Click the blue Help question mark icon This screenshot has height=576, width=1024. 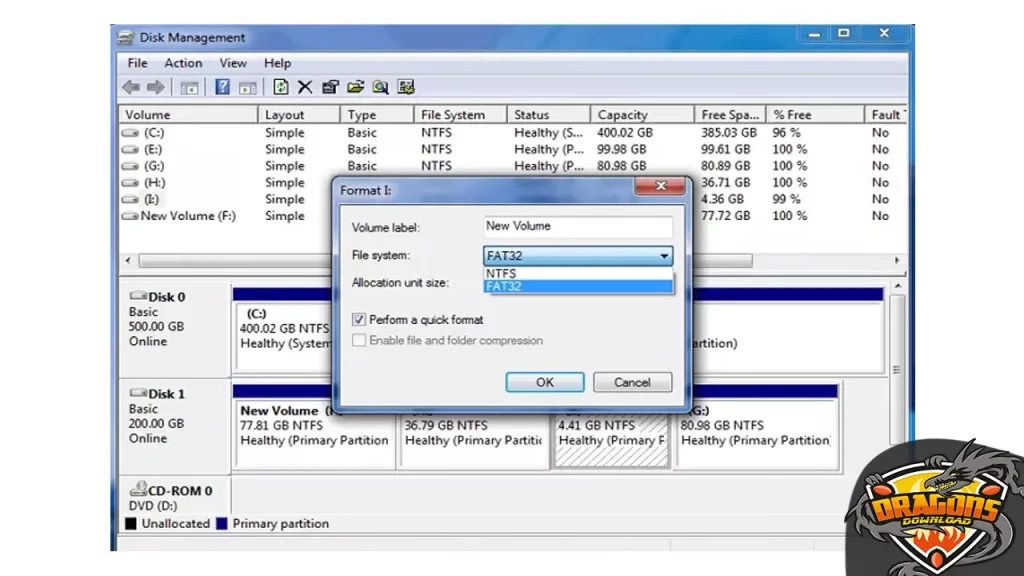(x=223, y=88)
